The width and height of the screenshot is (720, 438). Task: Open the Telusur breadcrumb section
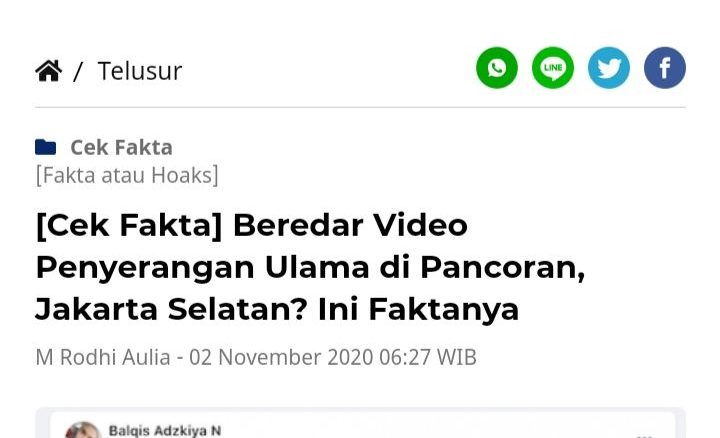(140, 71)
